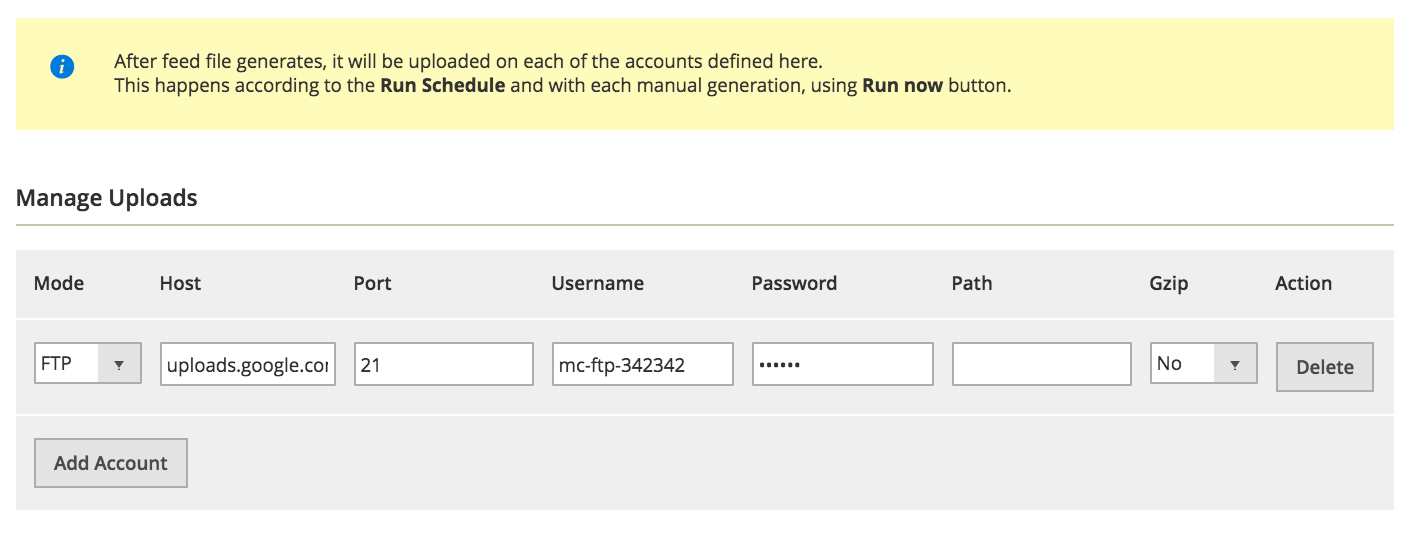
Task: Click the Add Account button
Action: (111, 463)
